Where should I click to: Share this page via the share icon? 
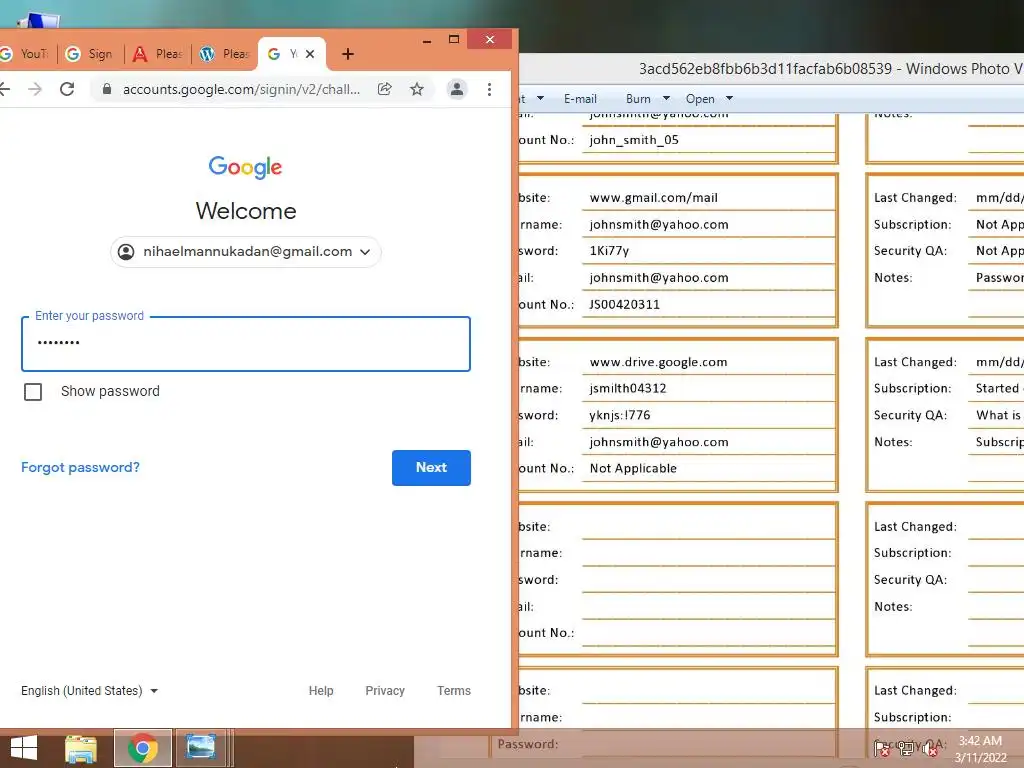click(x=385, y=89)
